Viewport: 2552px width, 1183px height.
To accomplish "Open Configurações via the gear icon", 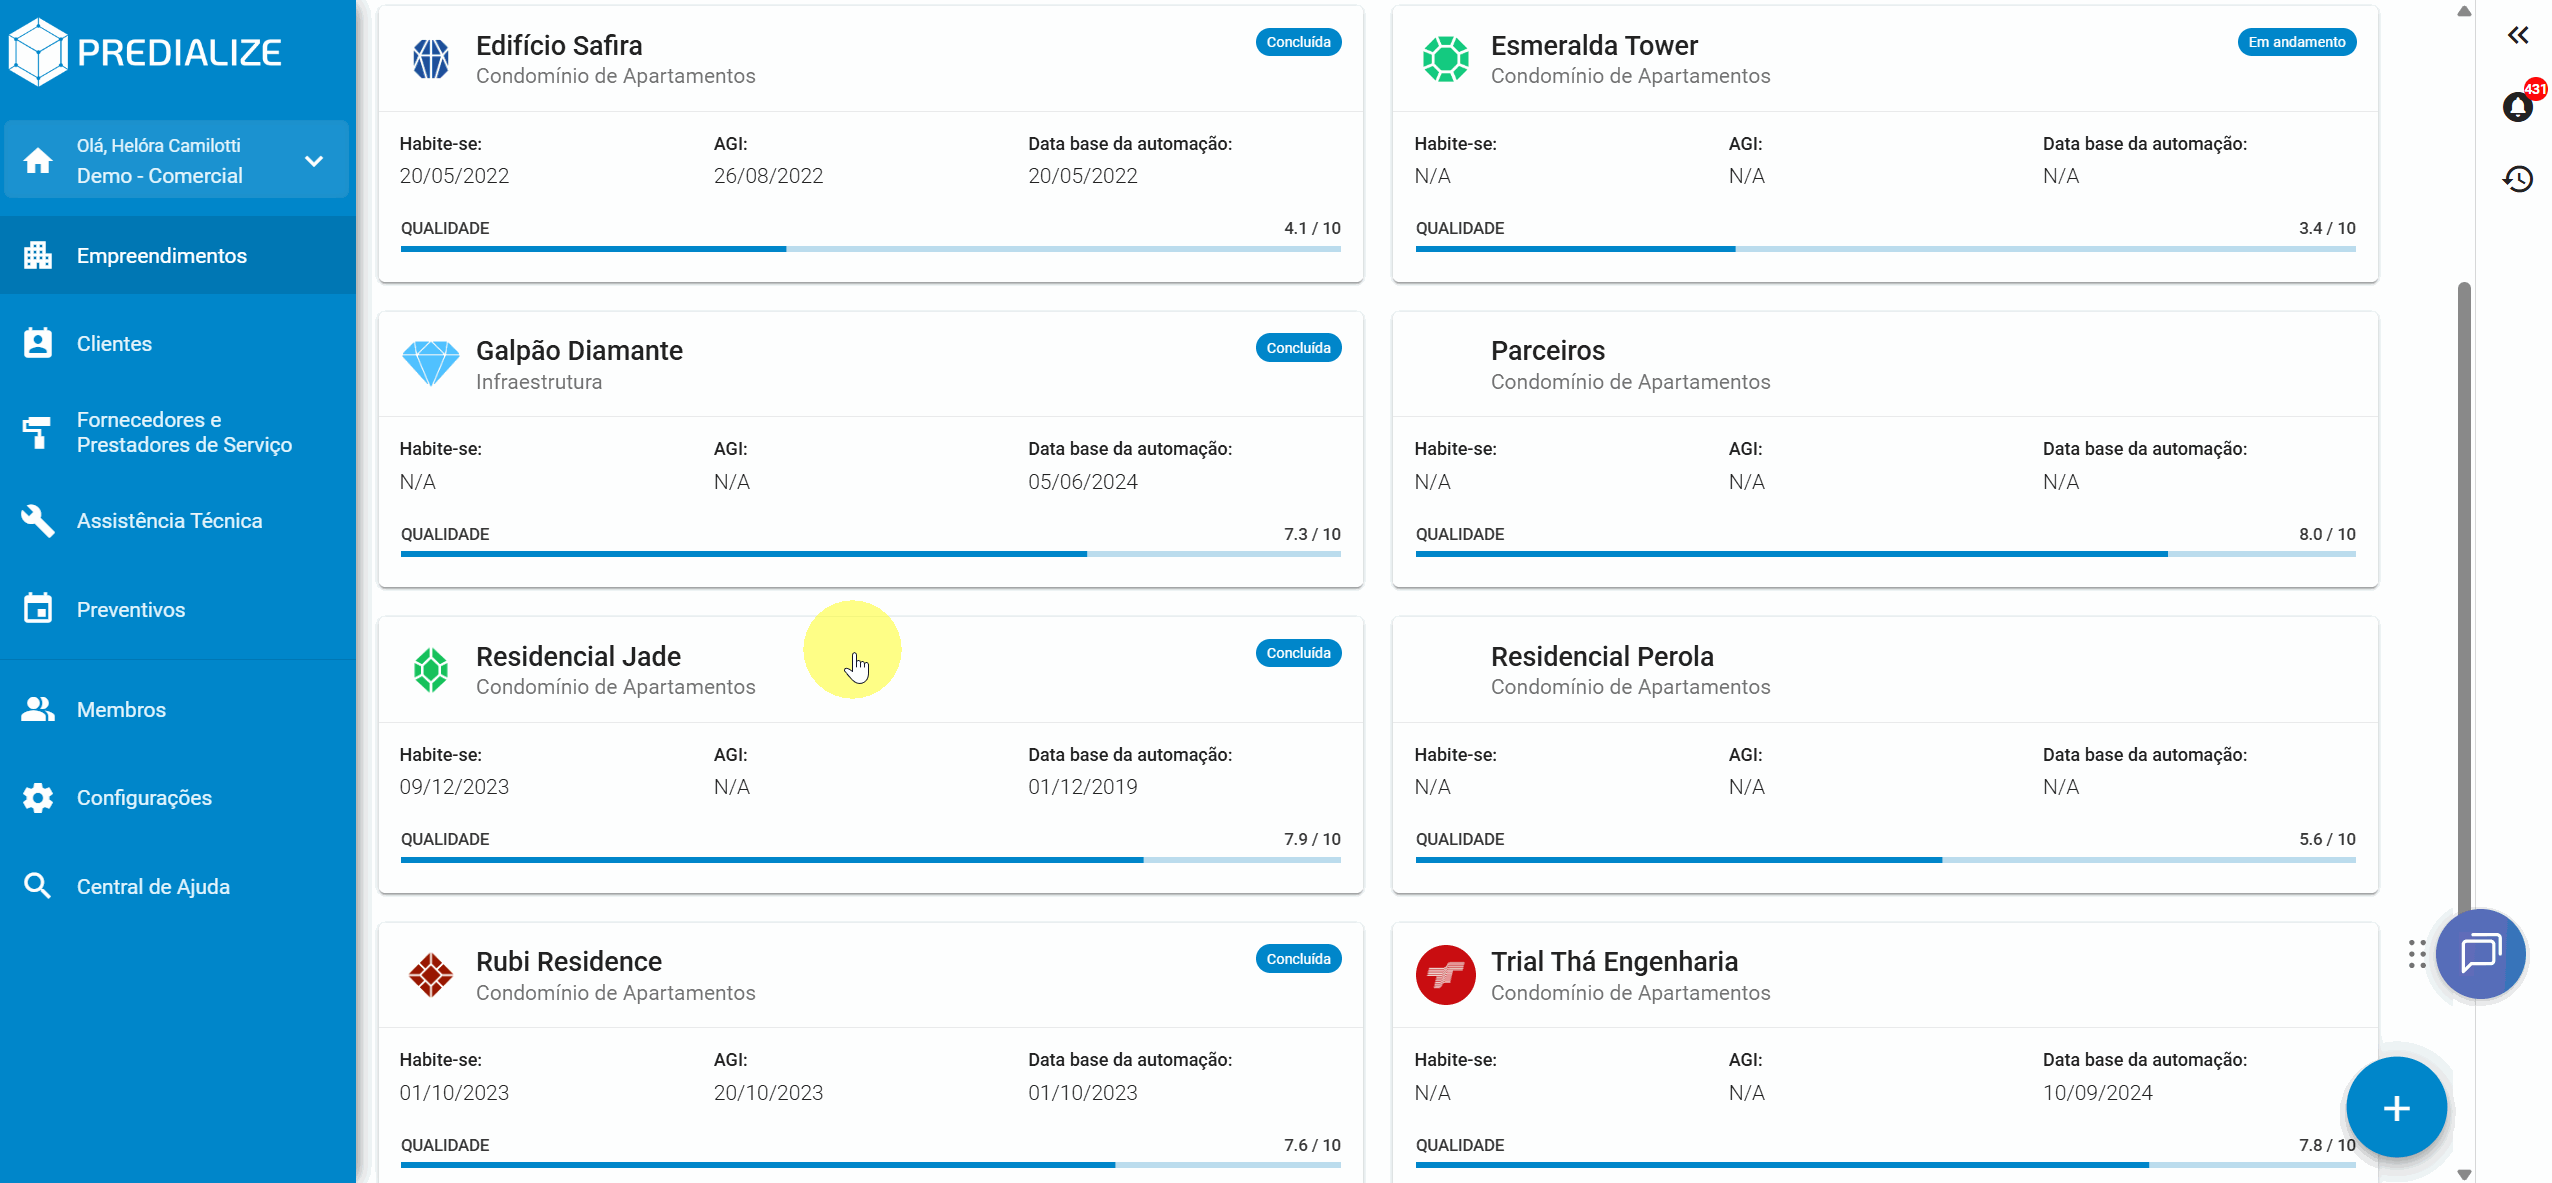I will click(37, 797).
